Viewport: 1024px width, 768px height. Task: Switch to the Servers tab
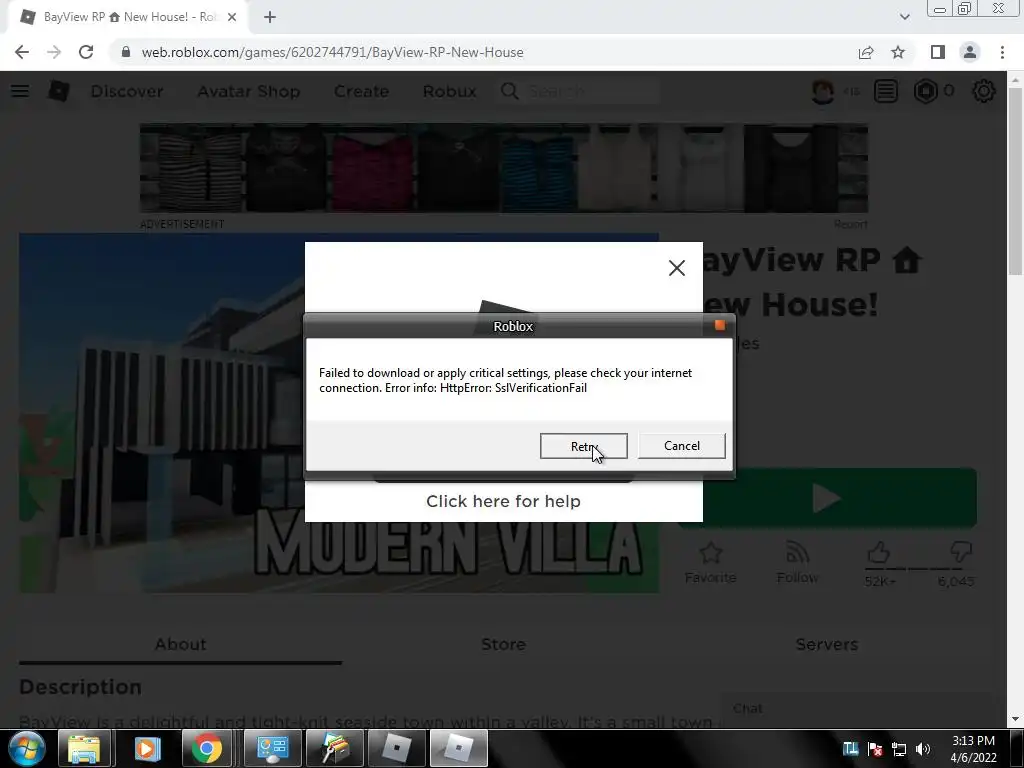[x=827, y=644]
